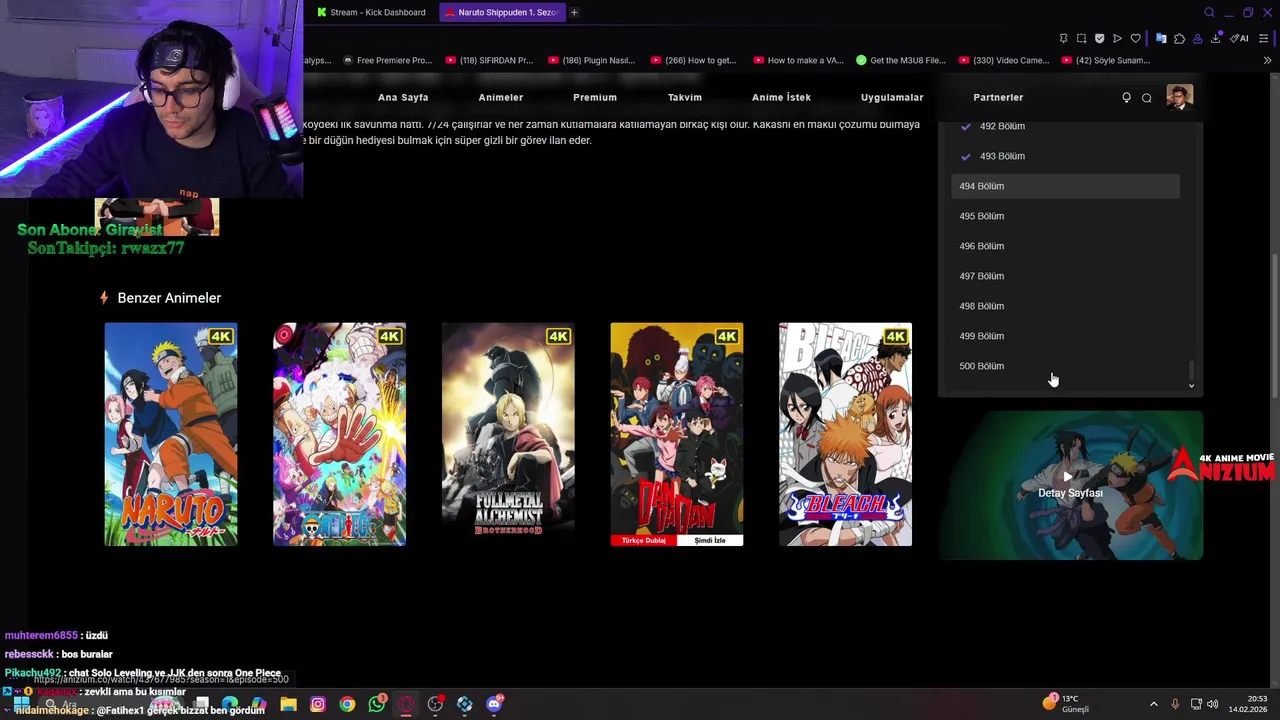The height and width of the screenshot is (720, 1280).
Task: Open File Explorer from taskbar
Action: (288, 704)
